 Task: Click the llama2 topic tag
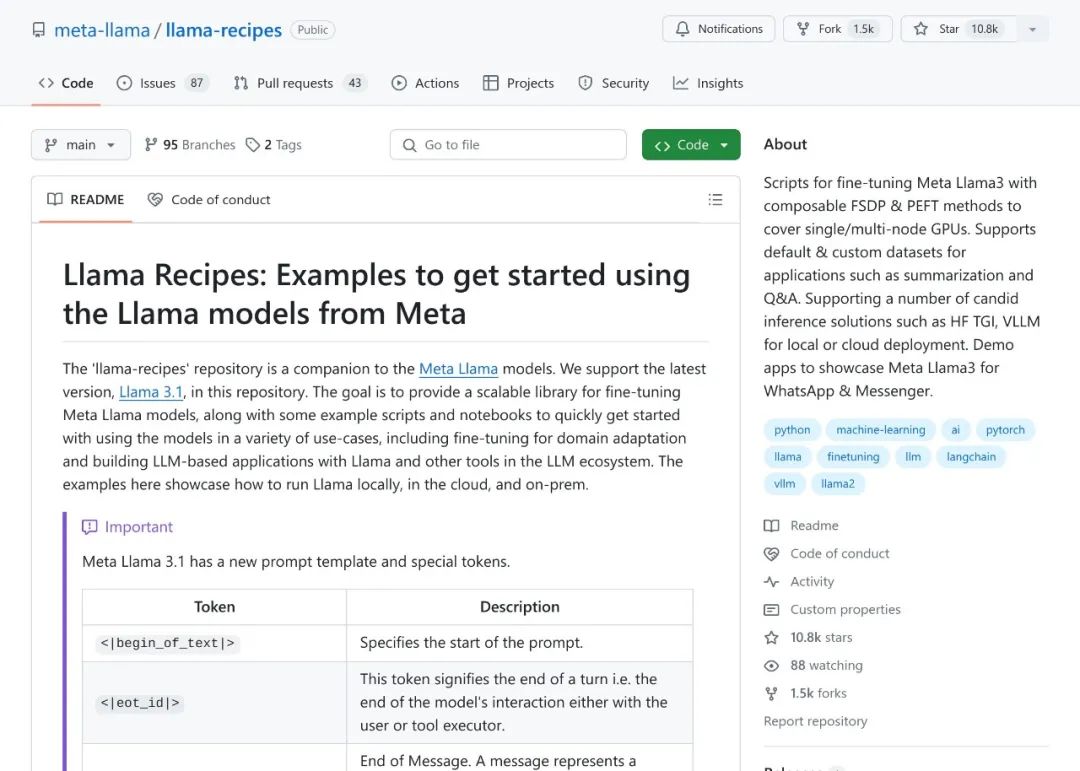pyautogui.click(x=838, y=484)
